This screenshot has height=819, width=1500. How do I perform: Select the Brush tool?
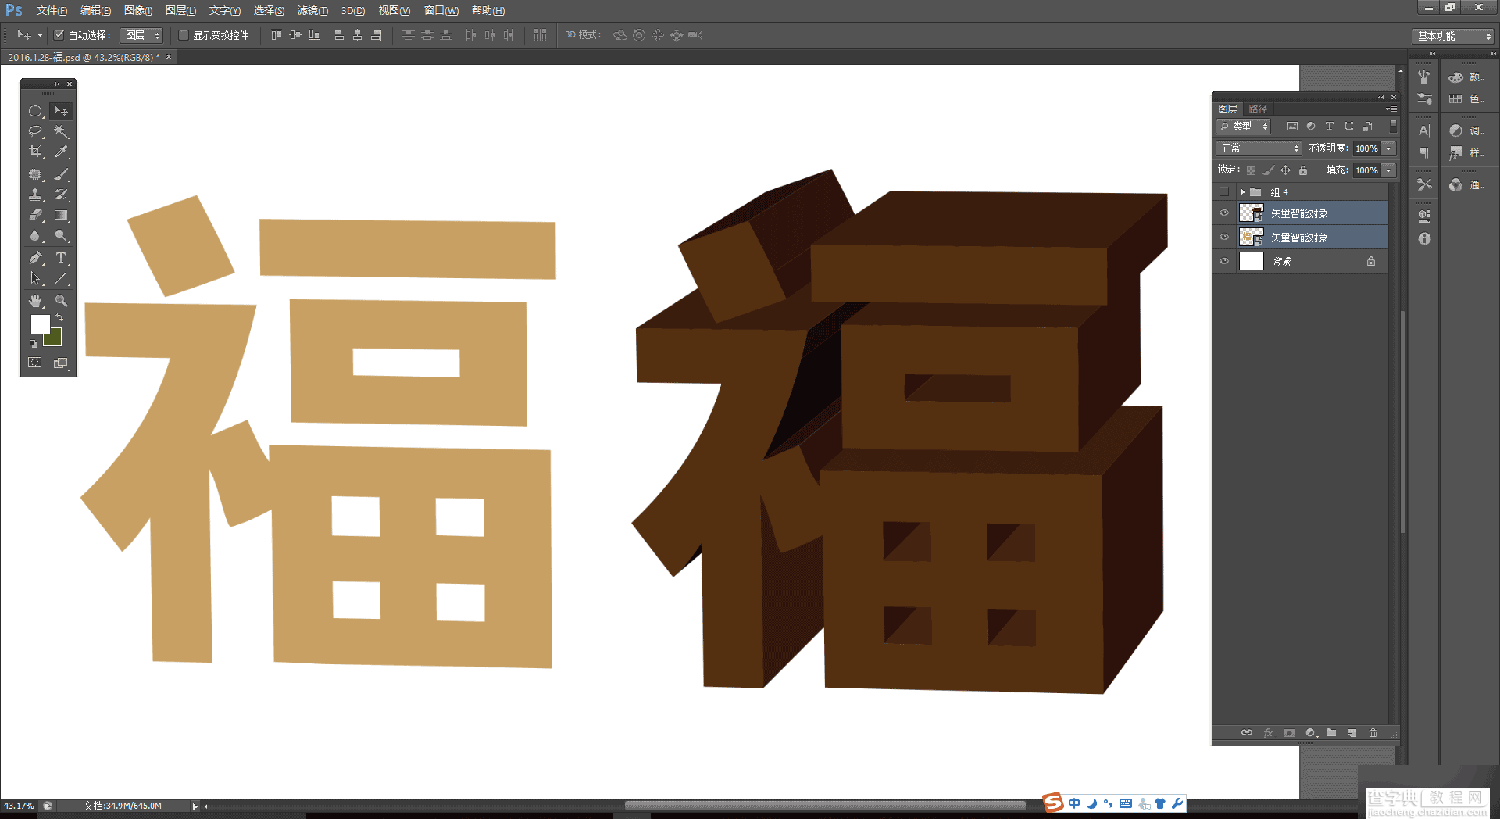point(61,174)
